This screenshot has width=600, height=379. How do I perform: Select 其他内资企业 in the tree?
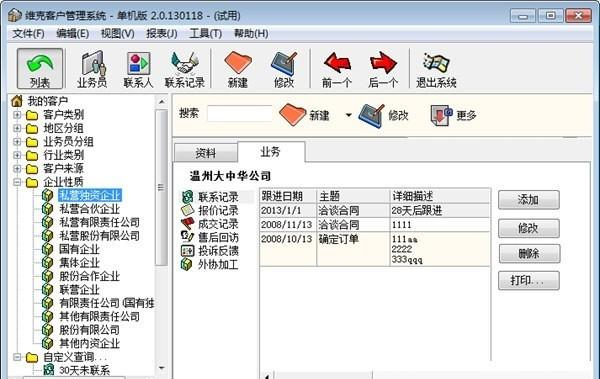coord(90,343)
